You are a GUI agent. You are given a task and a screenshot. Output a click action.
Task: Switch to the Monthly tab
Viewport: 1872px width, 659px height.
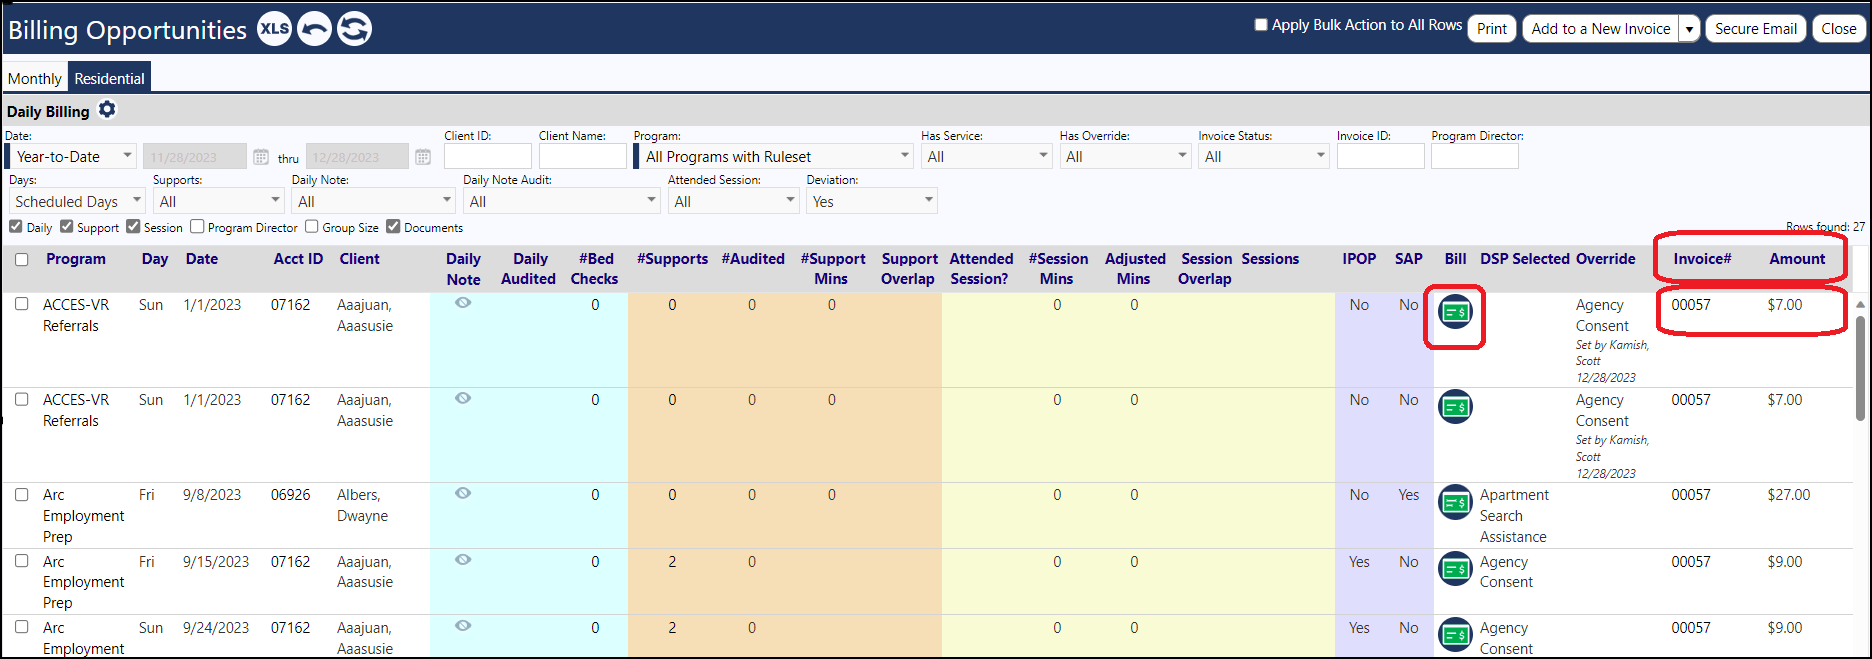click(35, 78)
